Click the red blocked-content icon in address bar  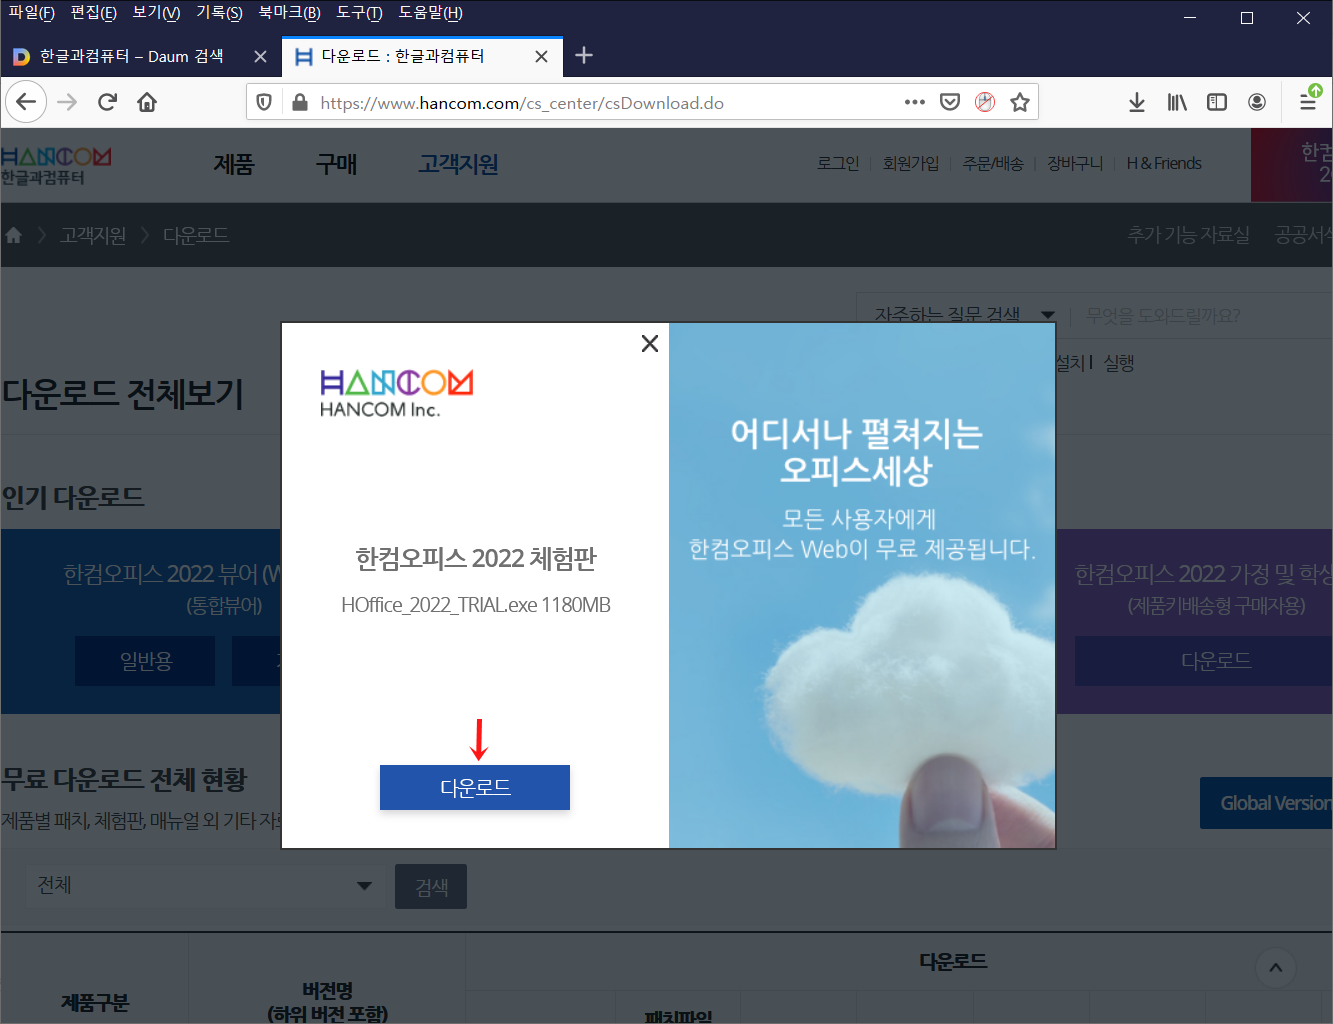(x=985, y=102)
